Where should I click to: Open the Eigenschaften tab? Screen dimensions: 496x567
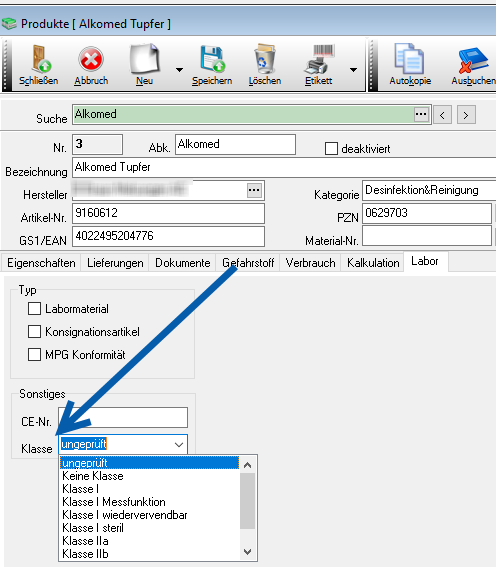pos(41,263)
